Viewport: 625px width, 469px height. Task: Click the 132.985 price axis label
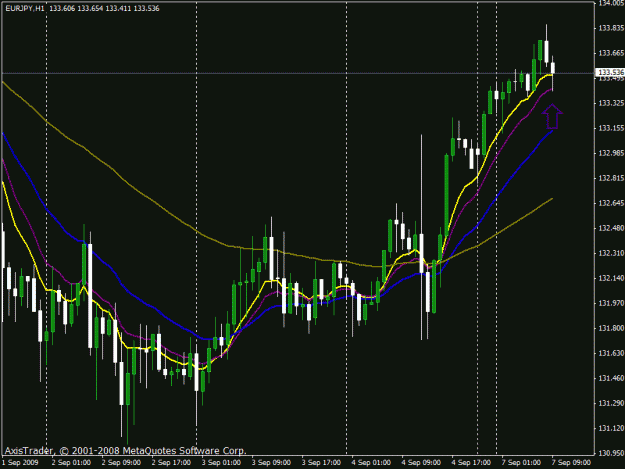[x=611, y=153]
